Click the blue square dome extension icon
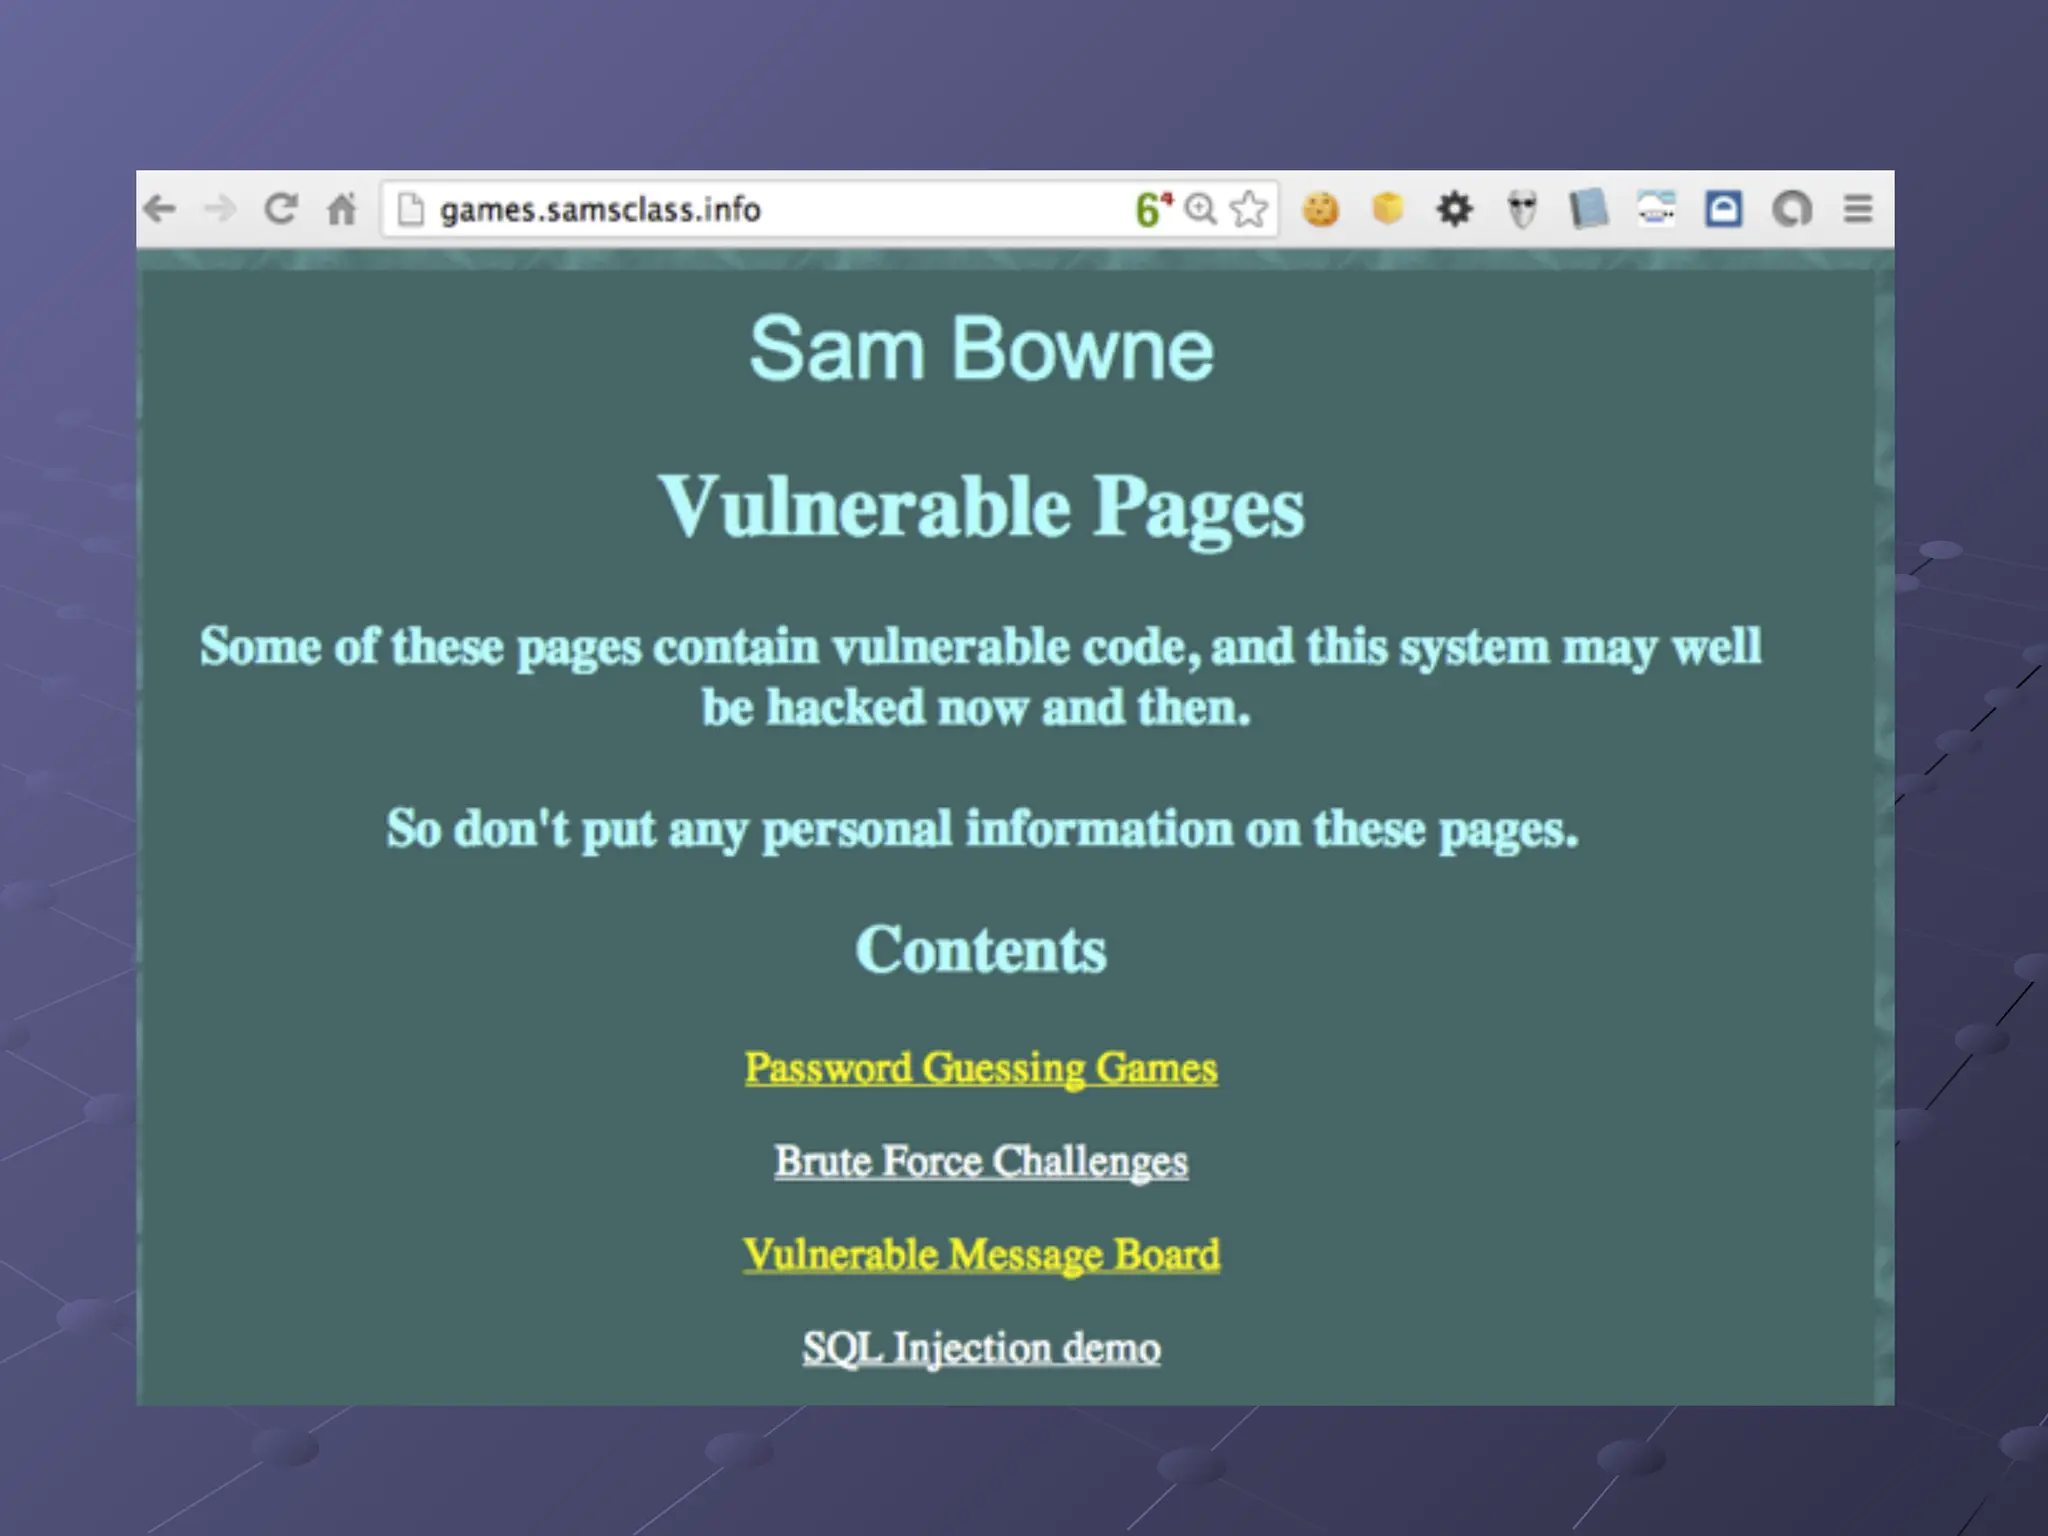Viewport: 2048px width, 1536px height. pos(1723,209)
